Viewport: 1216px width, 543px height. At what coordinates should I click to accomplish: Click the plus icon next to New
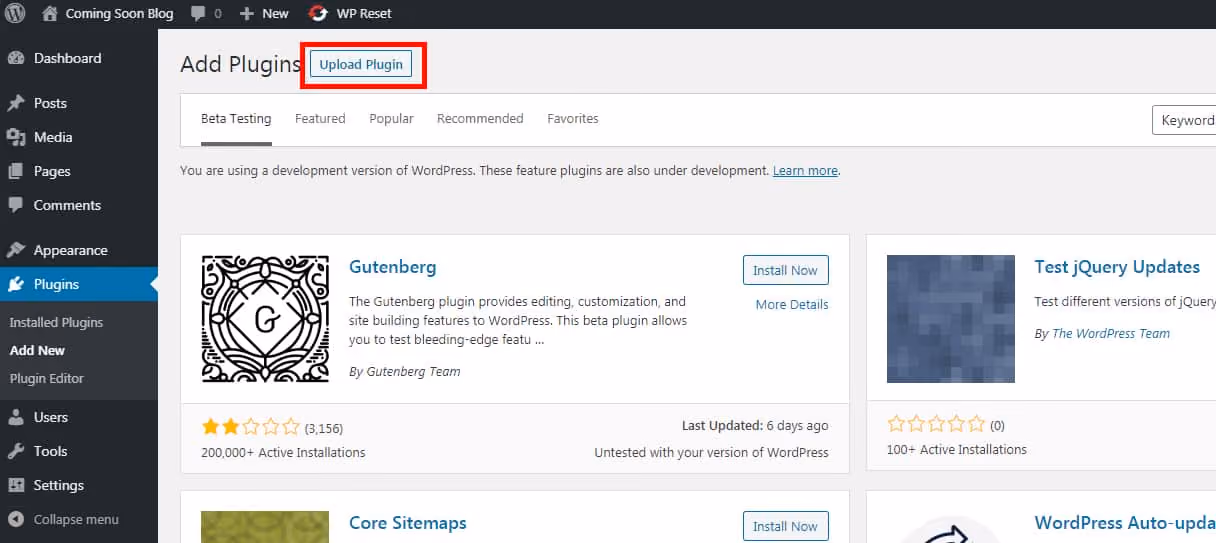(247, 14)
